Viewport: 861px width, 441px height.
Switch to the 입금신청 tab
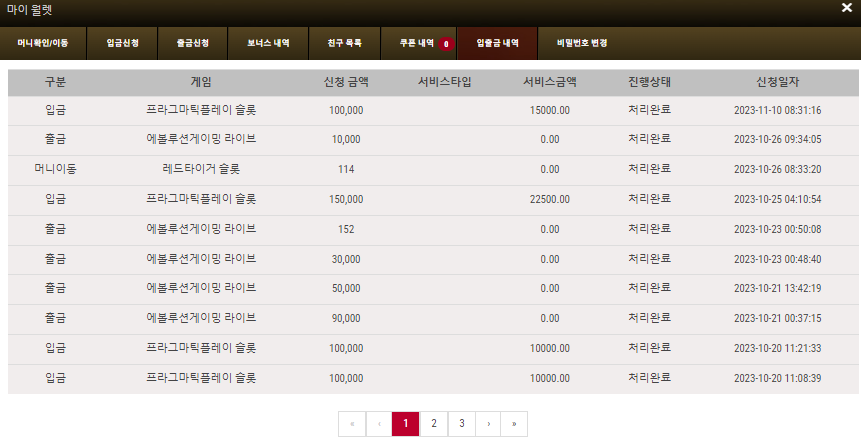point(122,43)
